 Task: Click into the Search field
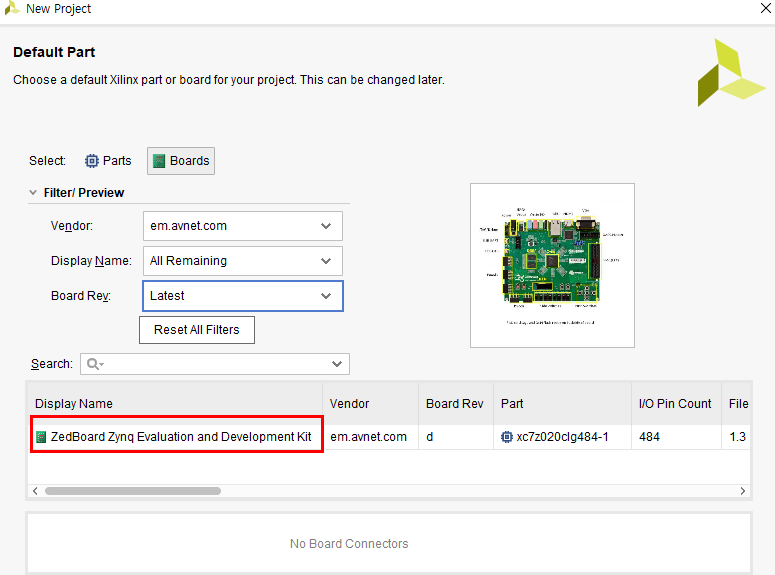(215, 364)
